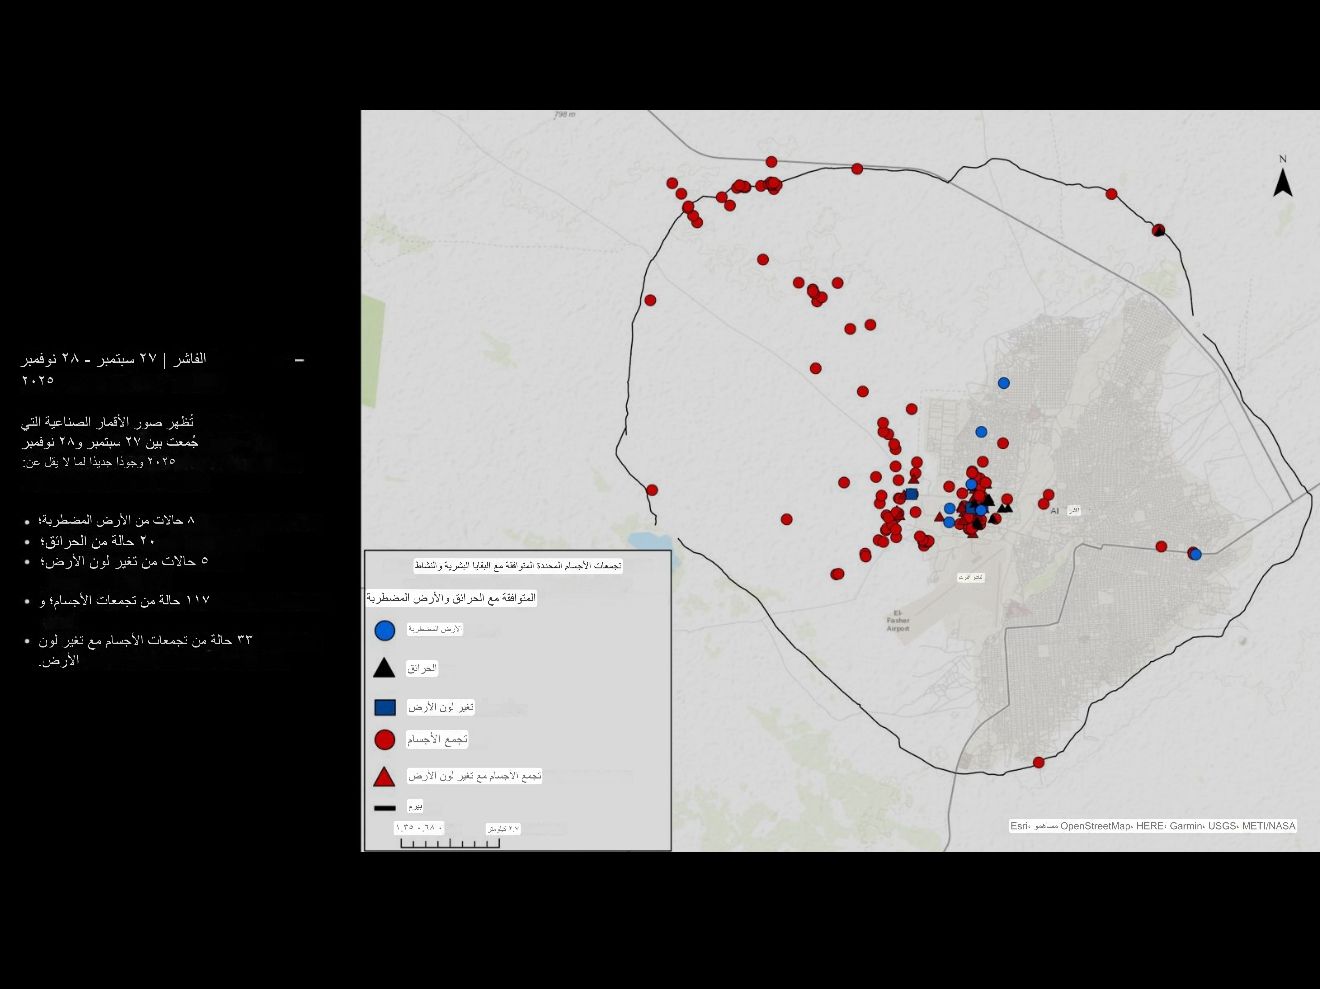Click the map scale bar
1320x989 pixels.
click(450, 842)
